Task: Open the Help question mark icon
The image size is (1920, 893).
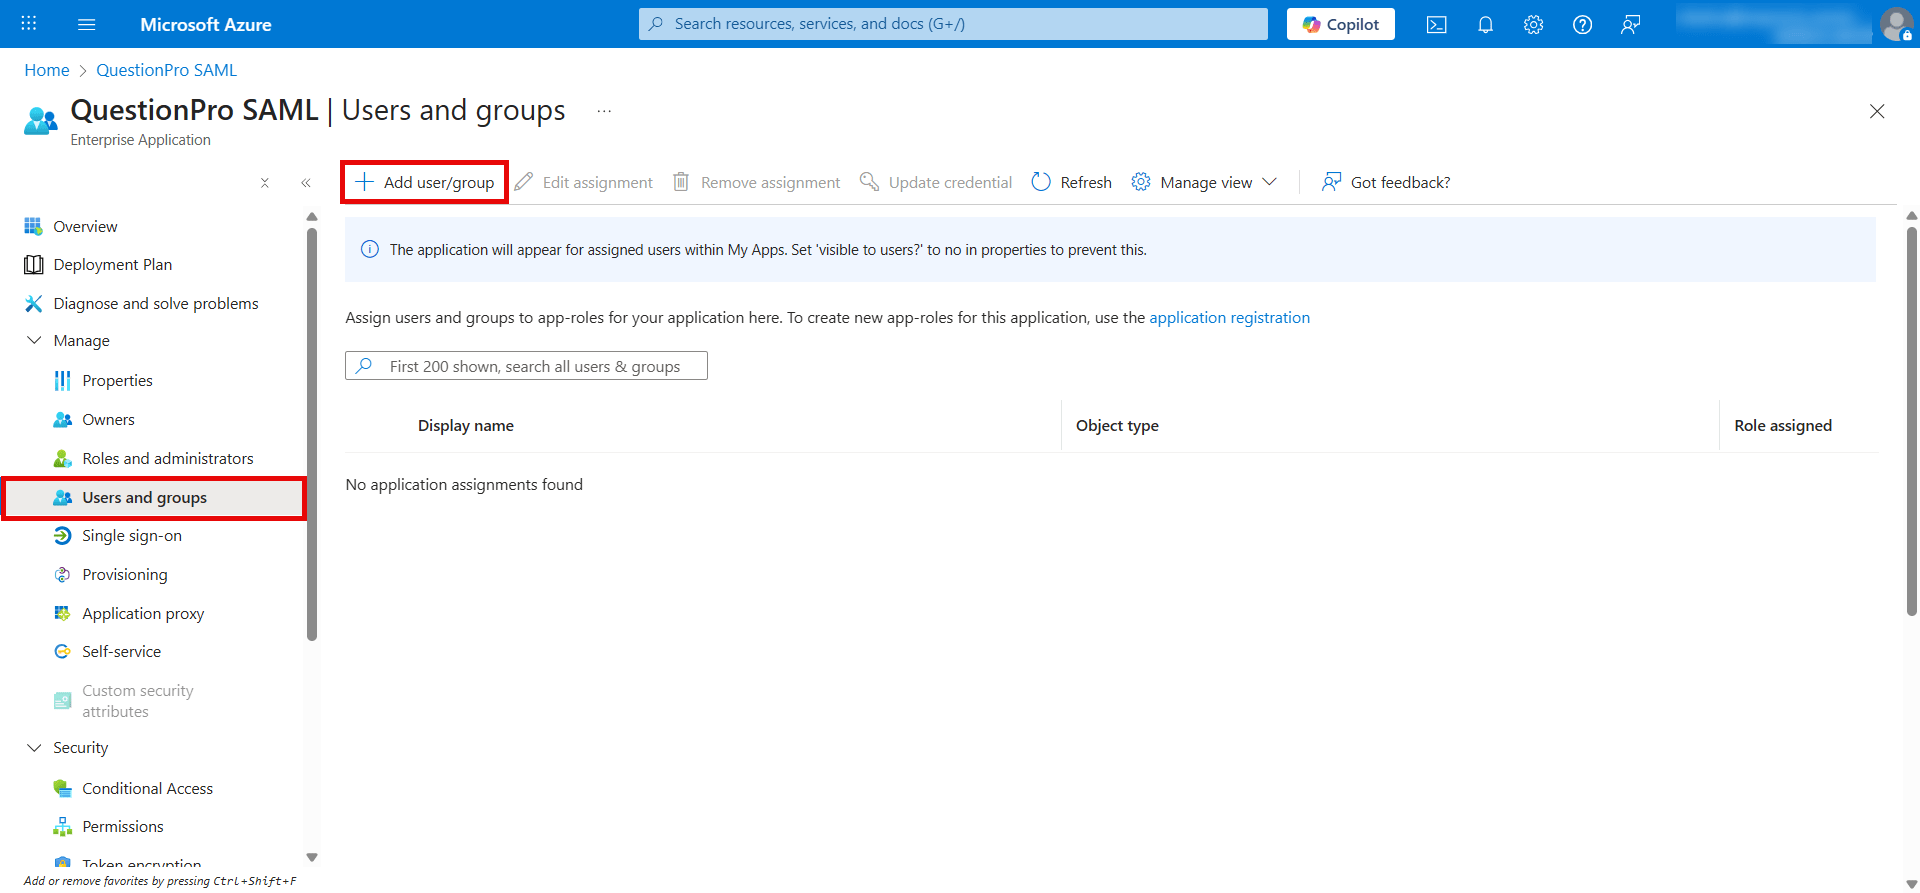Action: pyautogui.click(x=1582, y=24)
